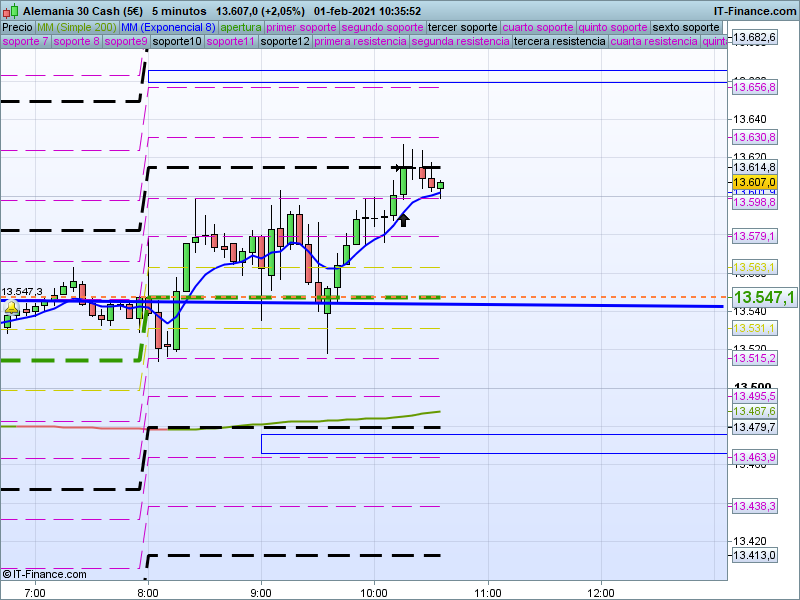Viewport: 800px width, 600px height.
Task: Click the date 01-feb-2021 10:35:52
Action: (367, 11)
